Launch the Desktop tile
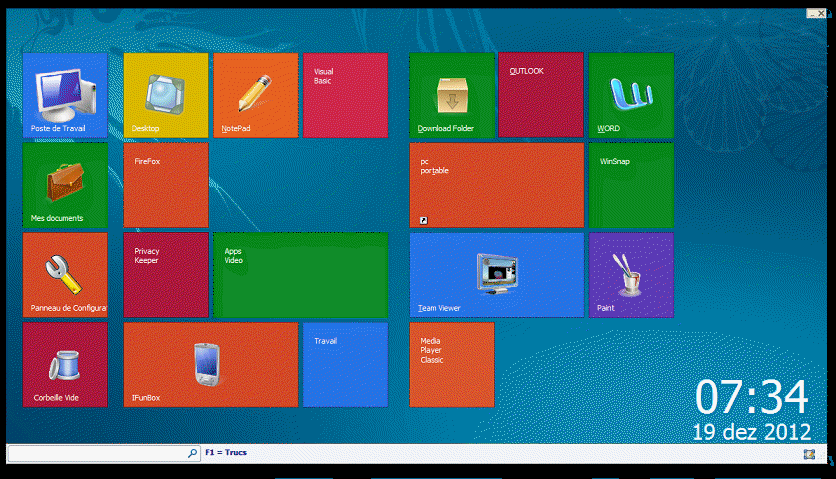836x479 pixels. [166, 95]
